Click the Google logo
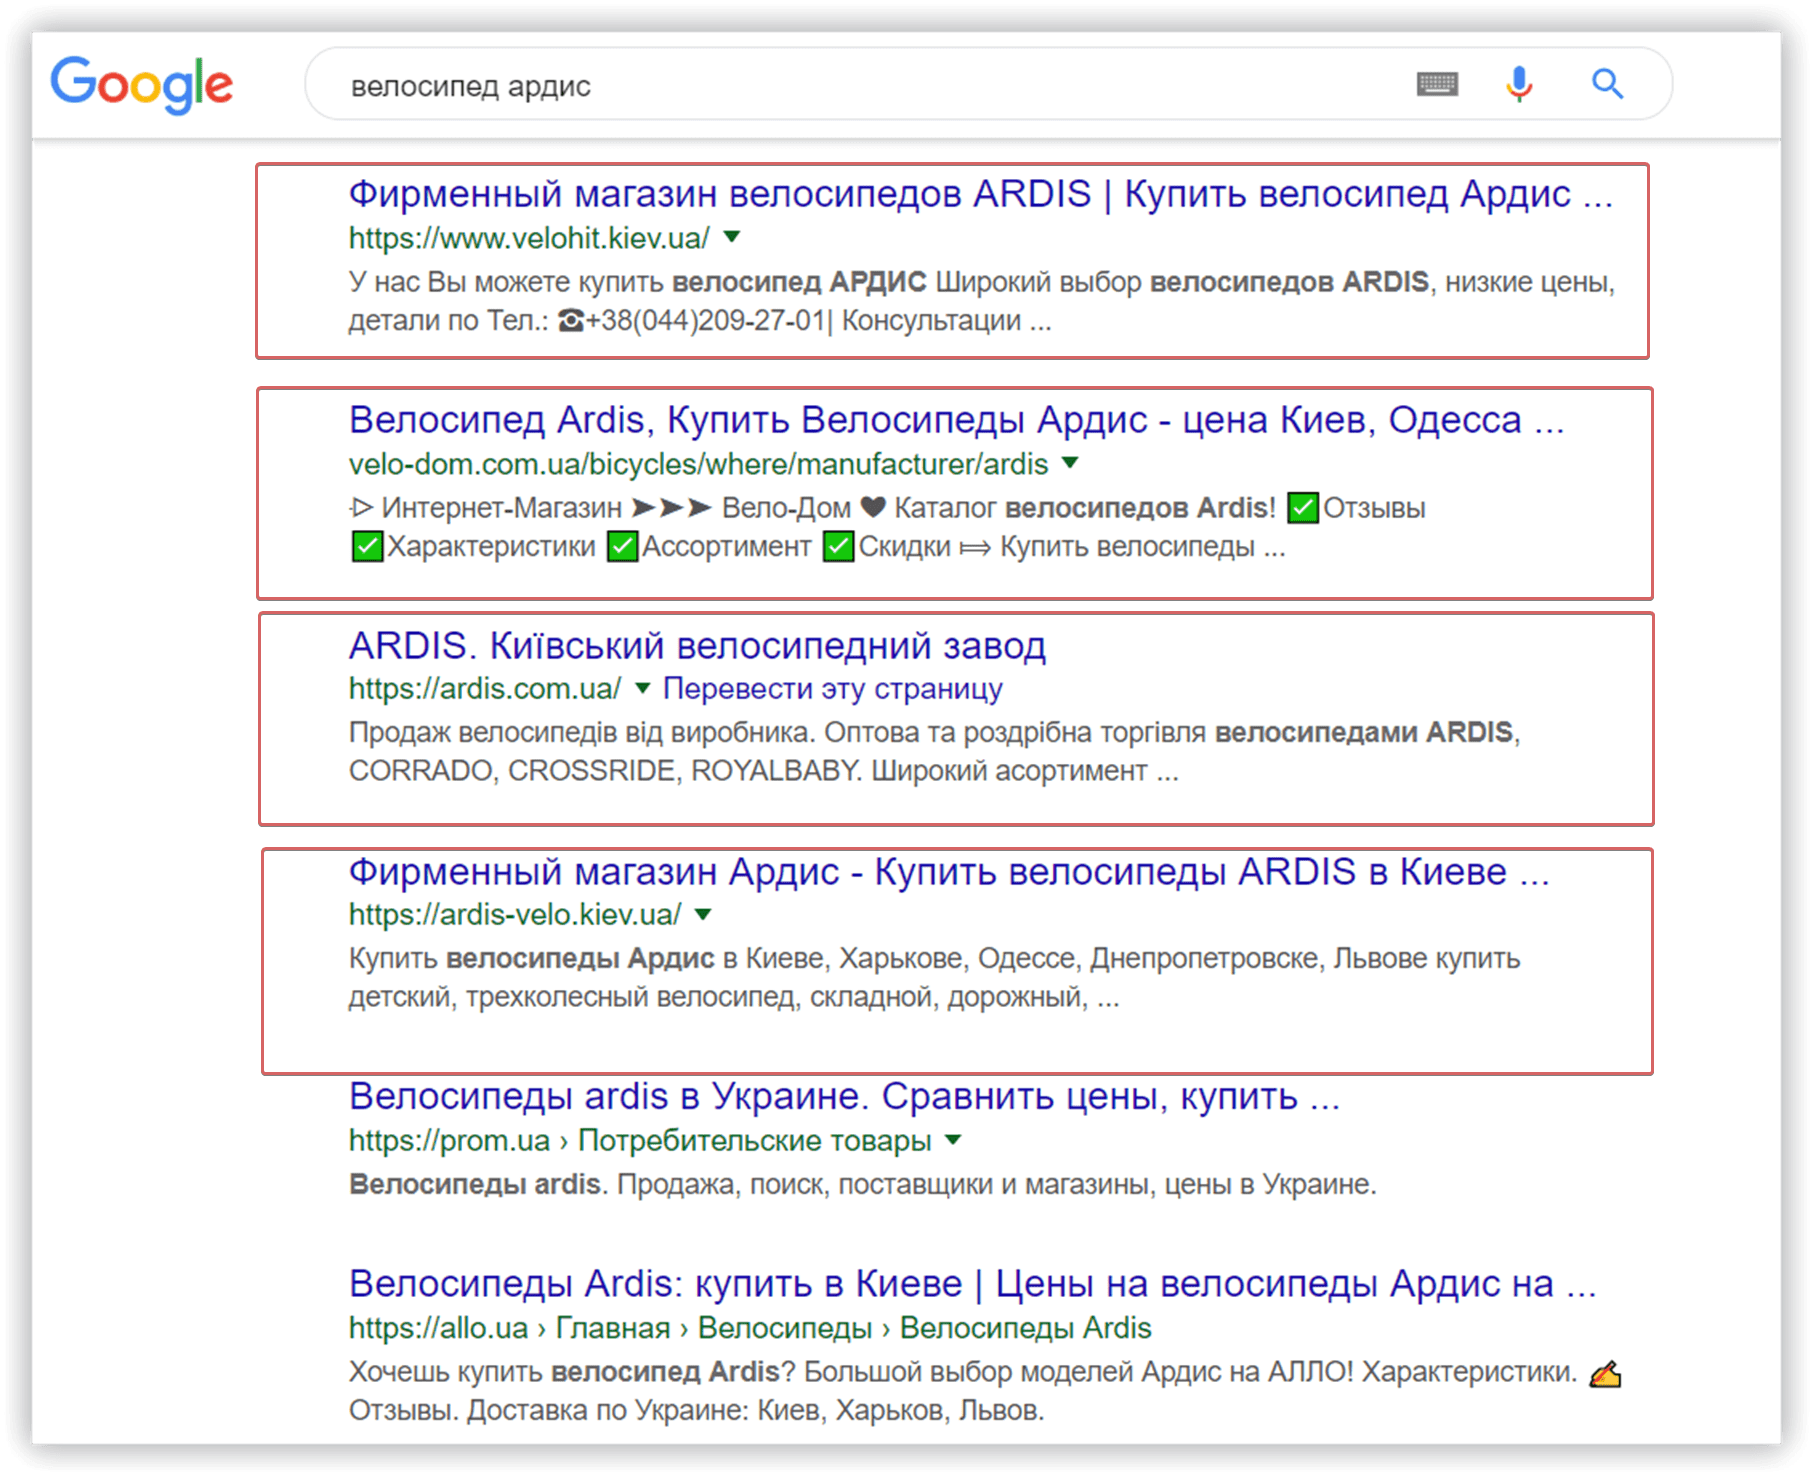Screen dimensions: 1813x1476 (141, 85)
